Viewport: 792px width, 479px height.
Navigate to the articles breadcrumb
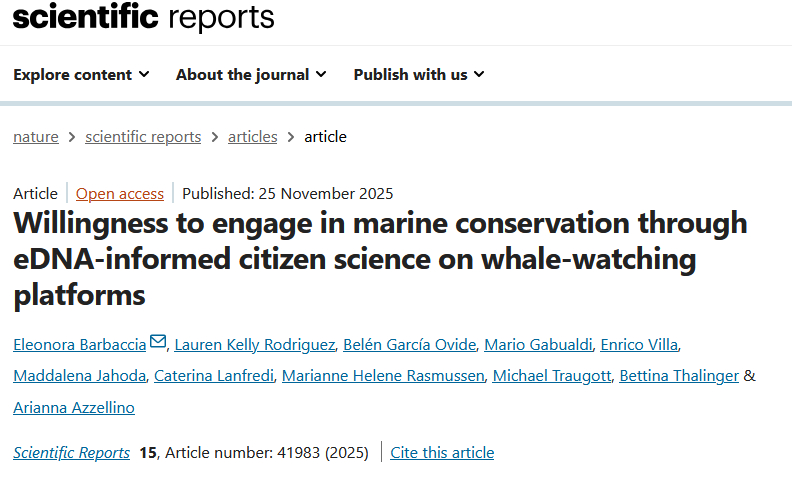point(253,137)
